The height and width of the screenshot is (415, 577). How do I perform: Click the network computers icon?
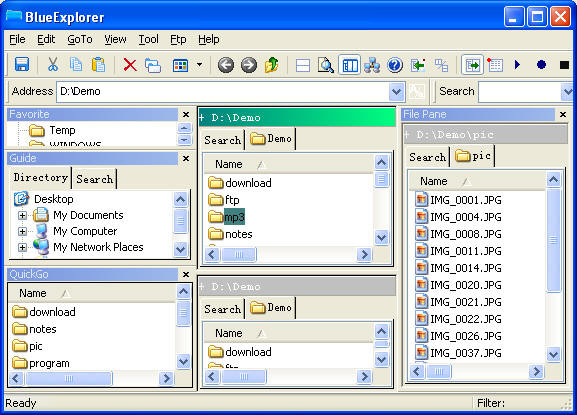pyautogui.click(x=372, y=65)
